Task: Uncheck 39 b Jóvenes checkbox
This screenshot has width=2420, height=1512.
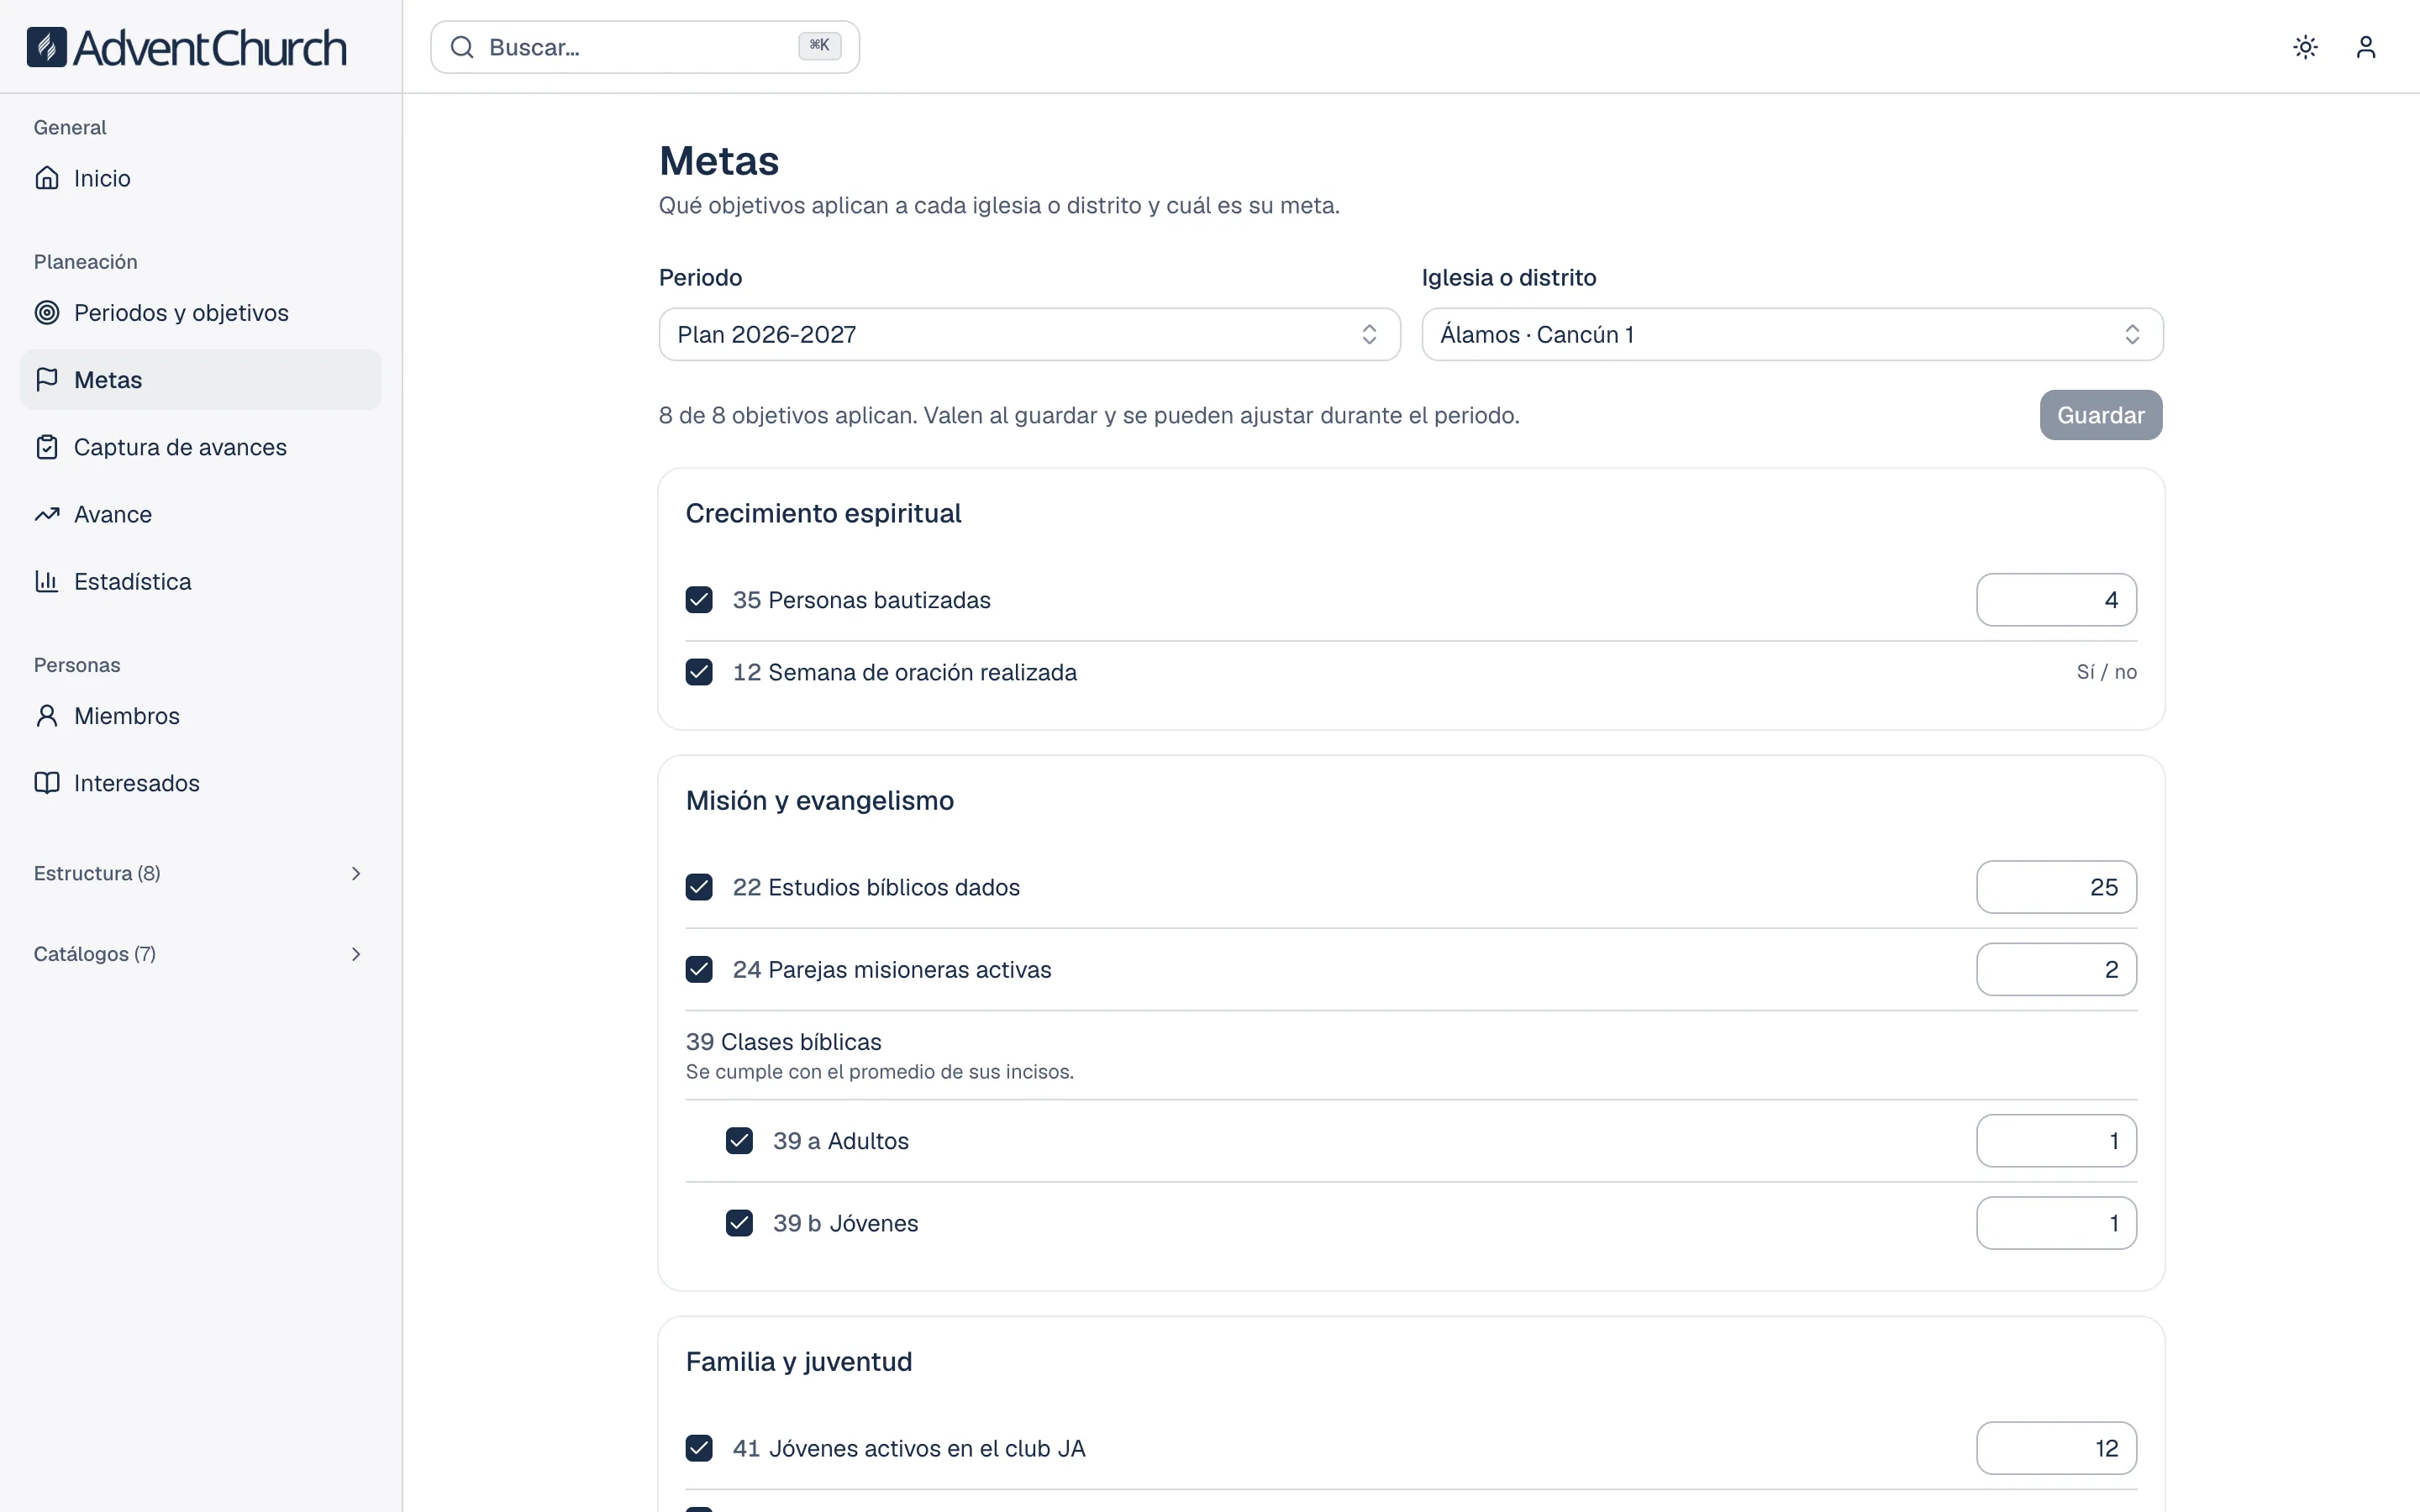Action: pos(739,1223)
